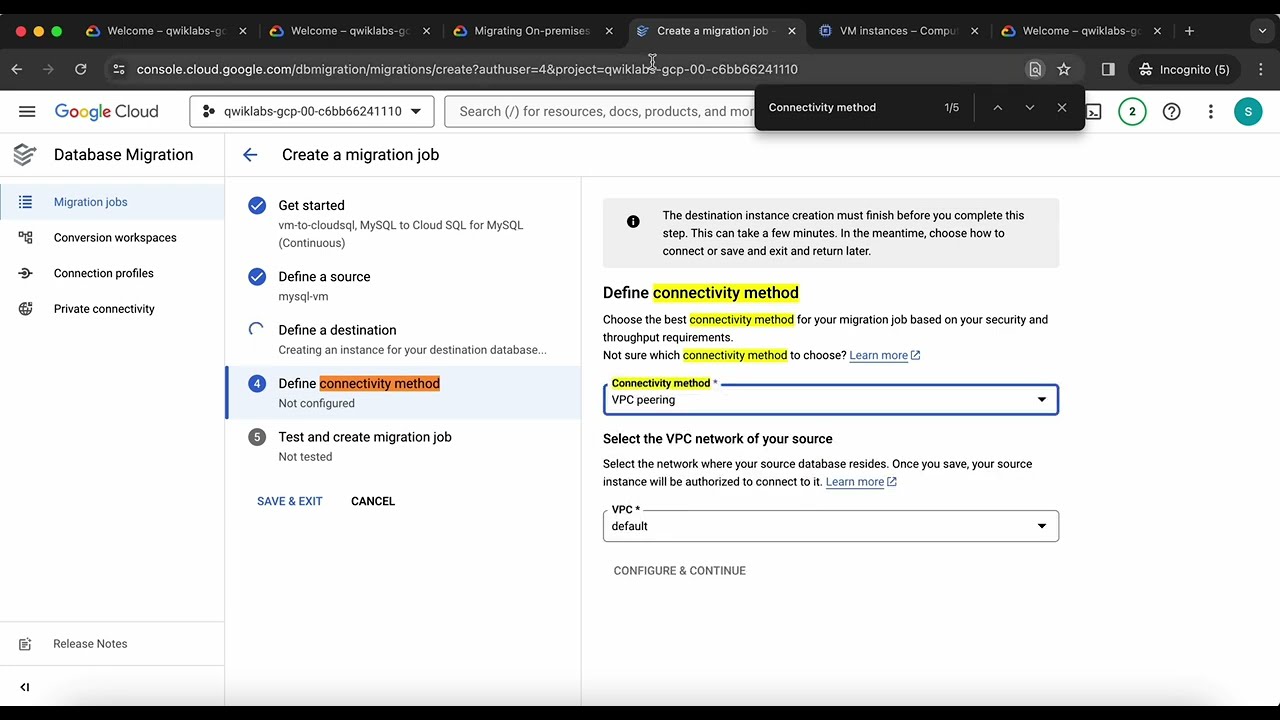Open the help question mark icon

pyautogui.click(x=1171, y=111)
